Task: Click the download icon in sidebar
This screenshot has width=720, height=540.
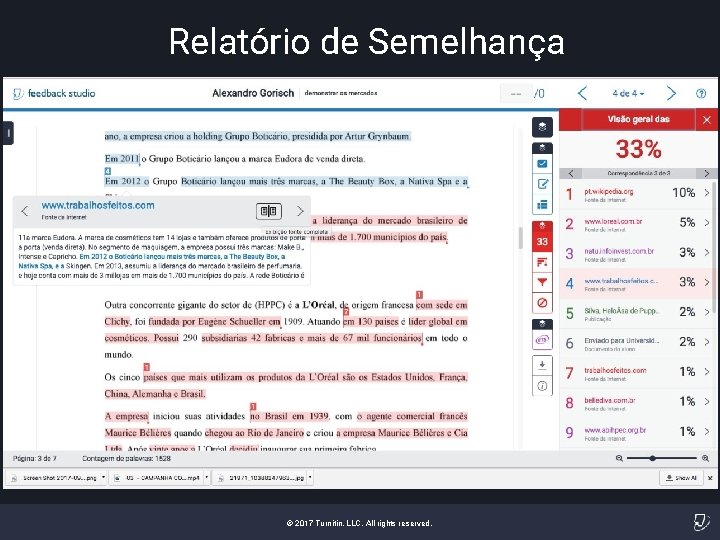Action: pyautogui.click(x=542, y=365)
